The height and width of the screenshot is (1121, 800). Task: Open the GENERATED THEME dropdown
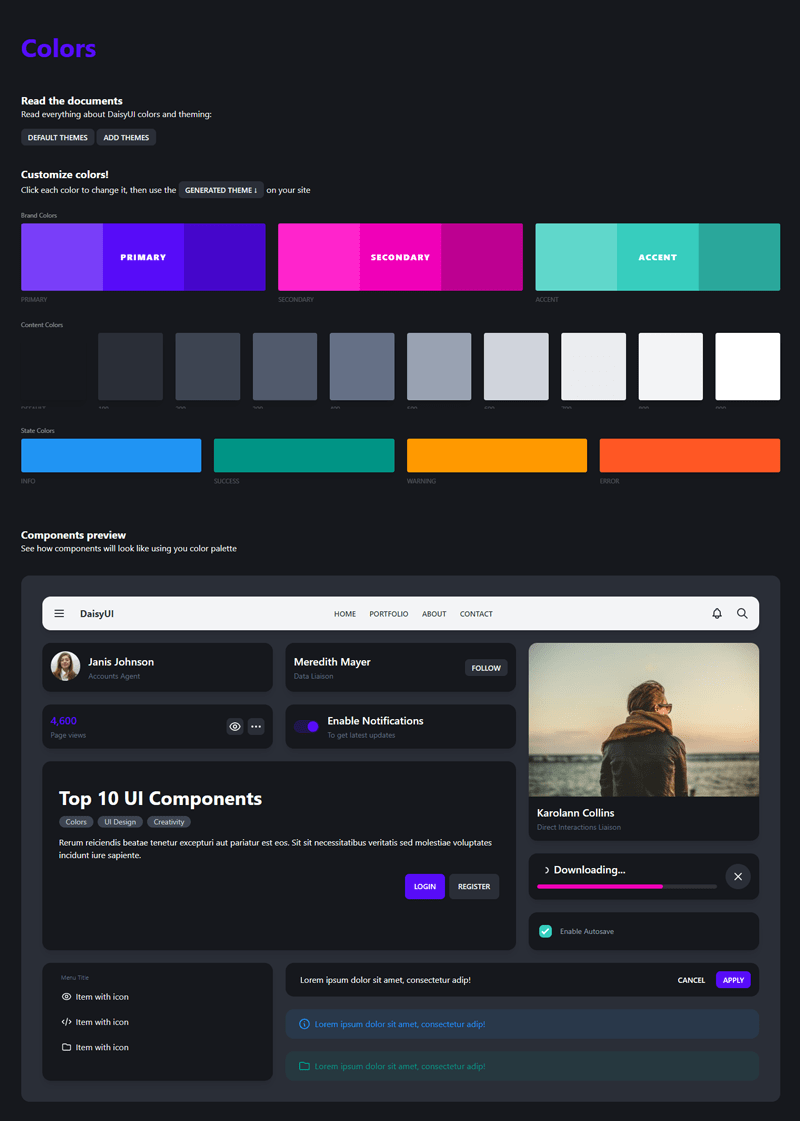(220, 189)
